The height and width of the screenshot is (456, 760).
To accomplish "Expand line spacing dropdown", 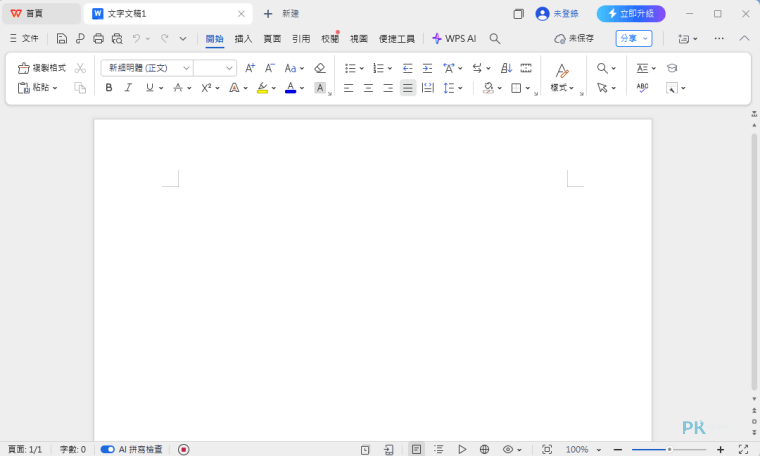I will (460, 88).
